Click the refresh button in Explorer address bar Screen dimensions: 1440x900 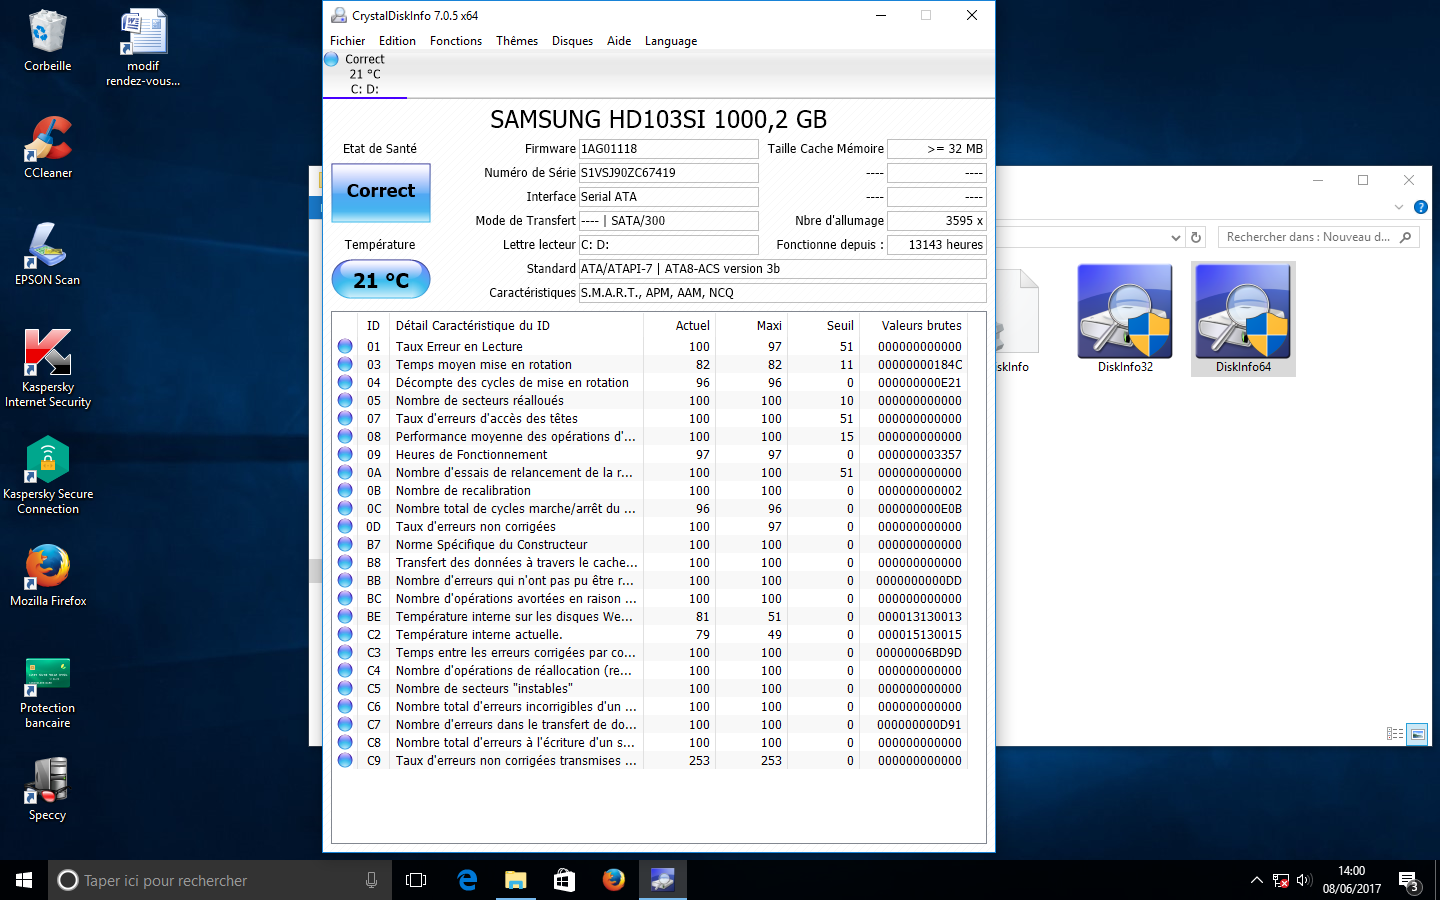click(1195, 237)
